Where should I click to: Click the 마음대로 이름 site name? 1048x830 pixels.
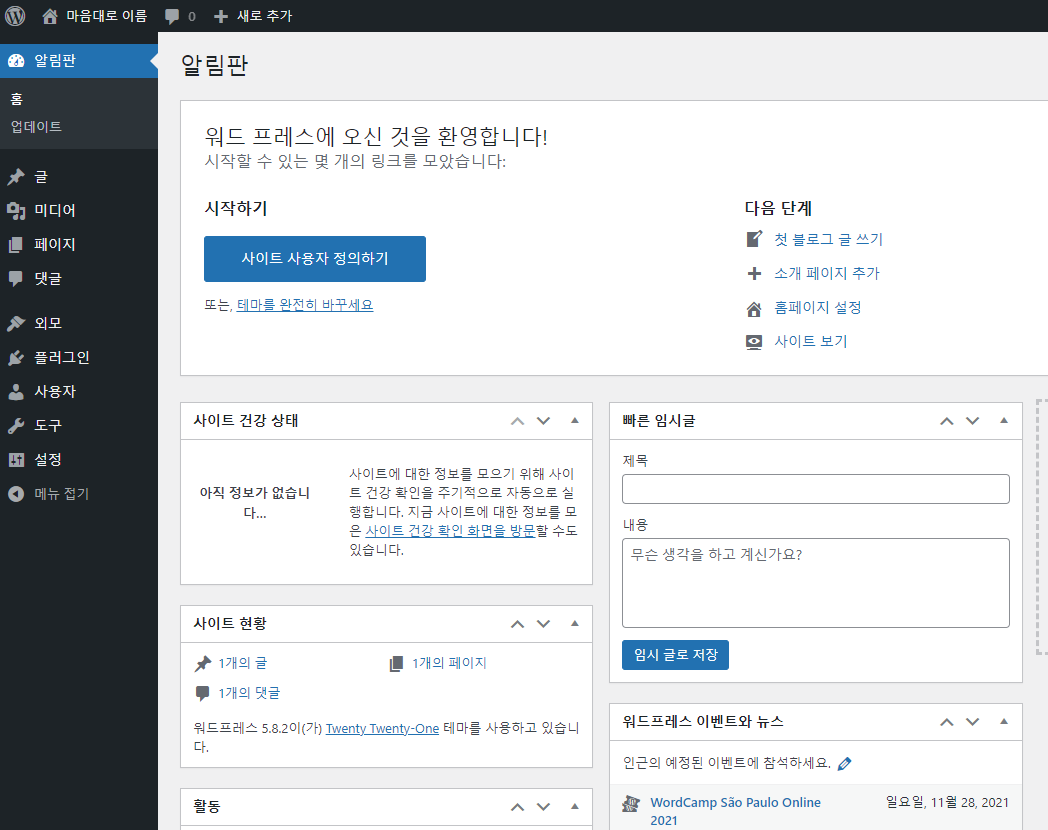pos(106,16)
